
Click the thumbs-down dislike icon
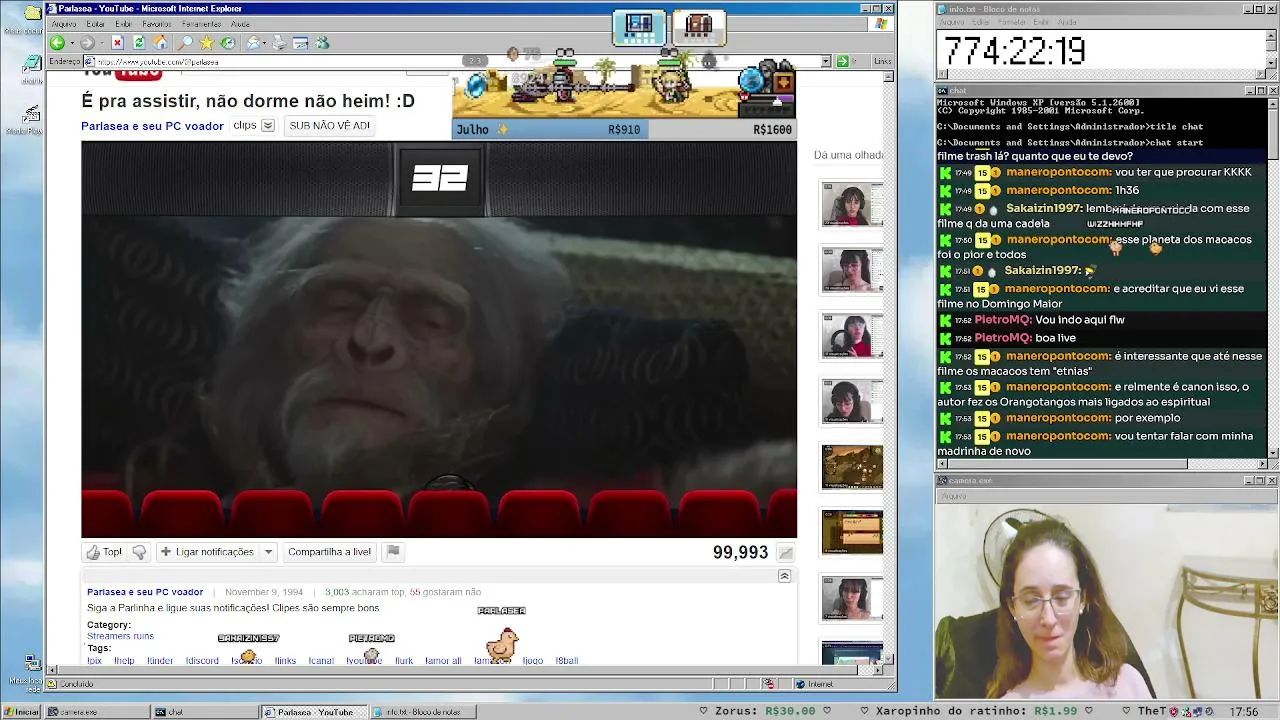click(139, 552)
